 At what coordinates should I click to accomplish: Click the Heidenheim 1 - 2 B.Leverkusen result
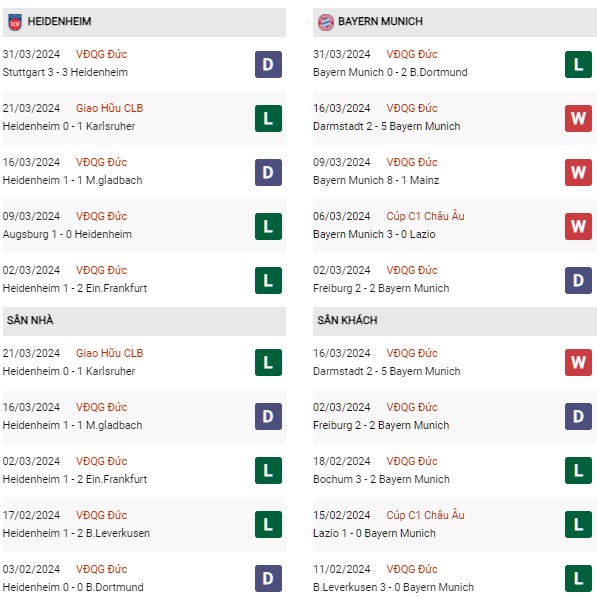[76, 533]
